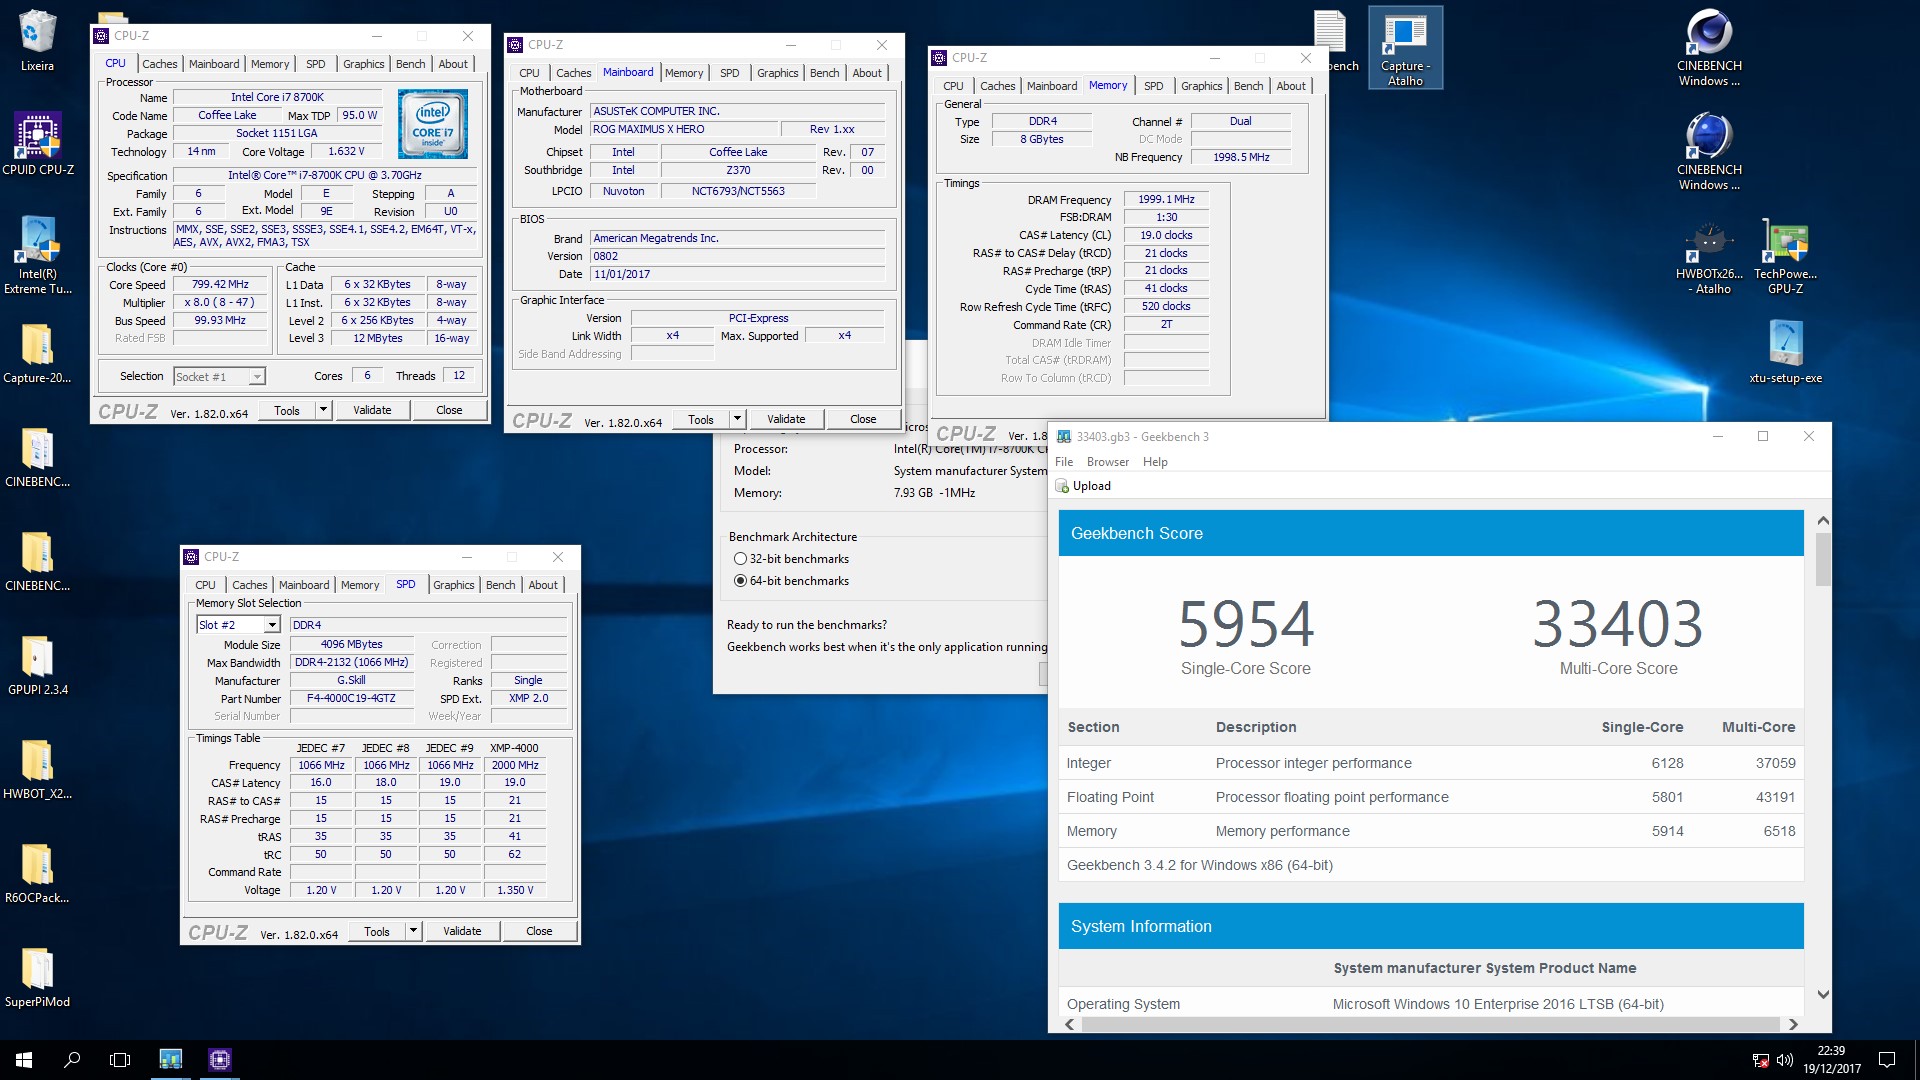Click Tools button in Mainboard window
The image size is (1920, 1080).
pos(701,419)
